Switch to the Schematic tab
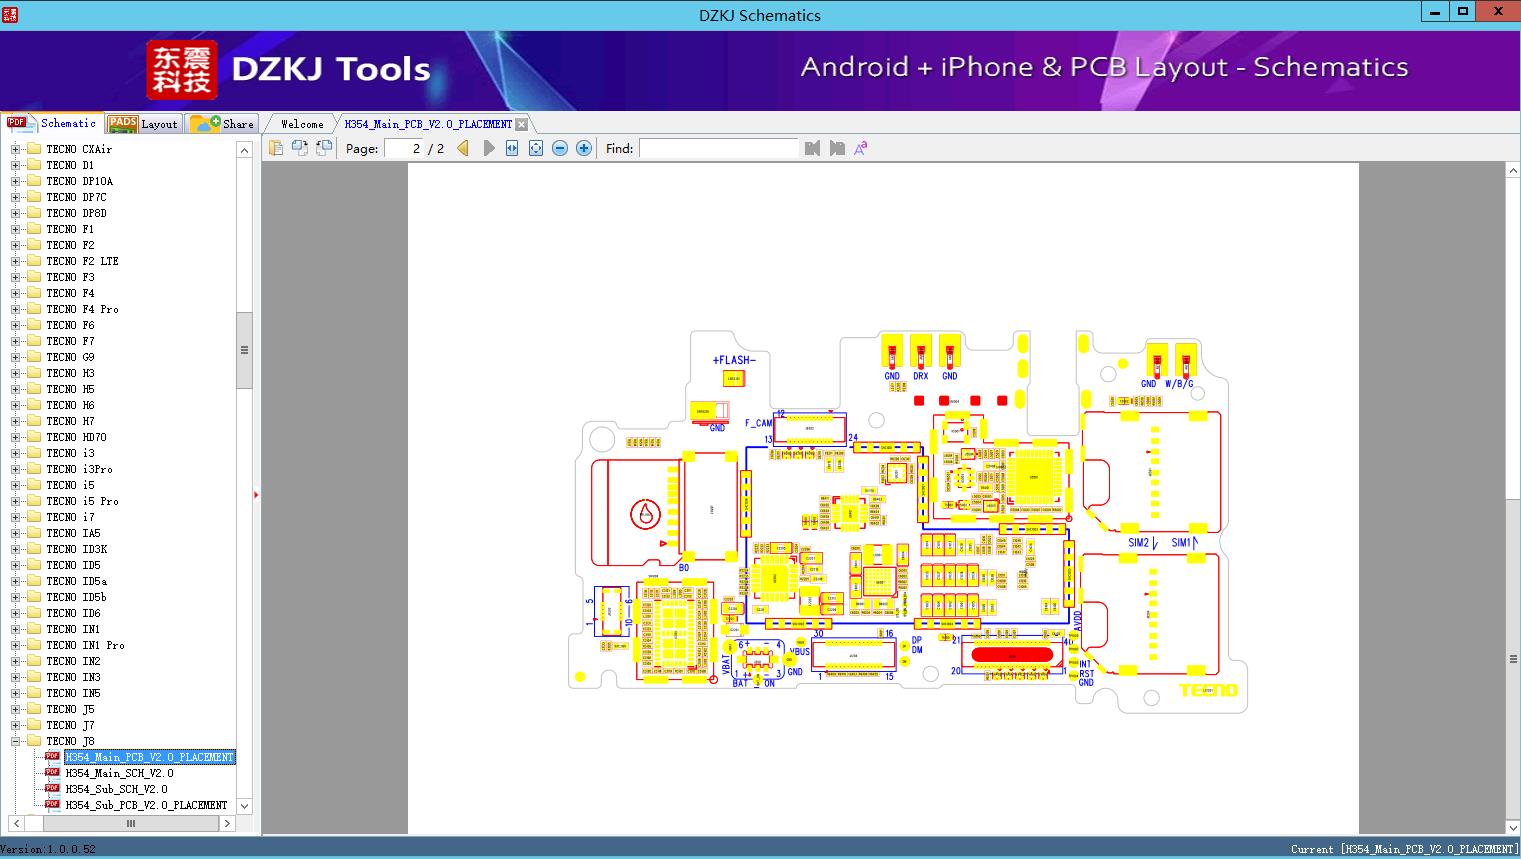The width and height of the screenshot is (1521, 859). point(52,123)
